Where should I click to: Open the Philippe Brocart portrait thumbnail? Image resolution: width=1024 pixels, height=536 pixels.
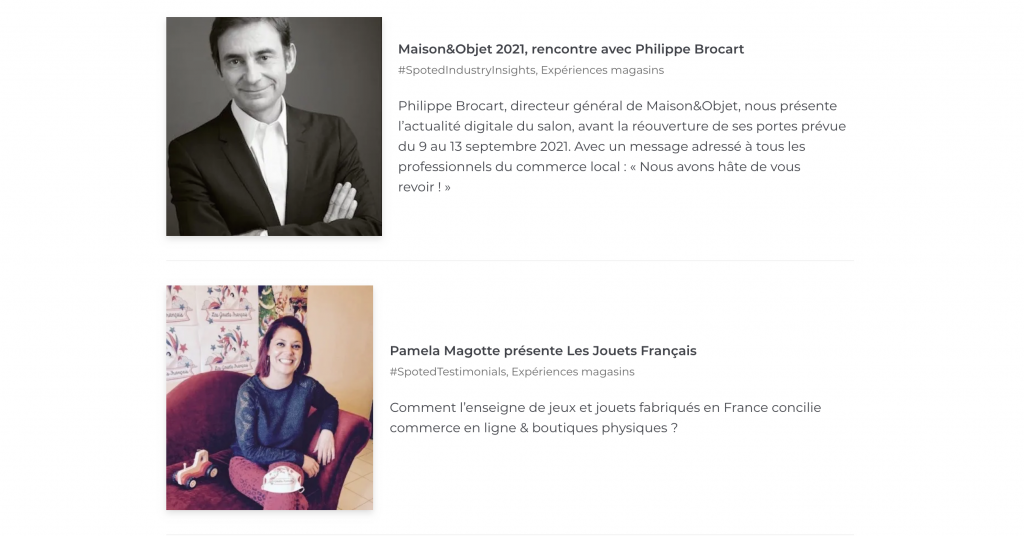point(274,127)
